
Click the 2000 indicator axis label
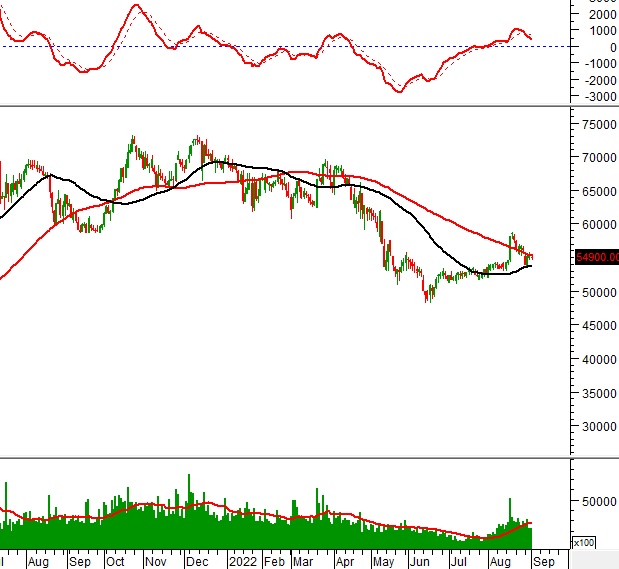(x=602, y=14)
